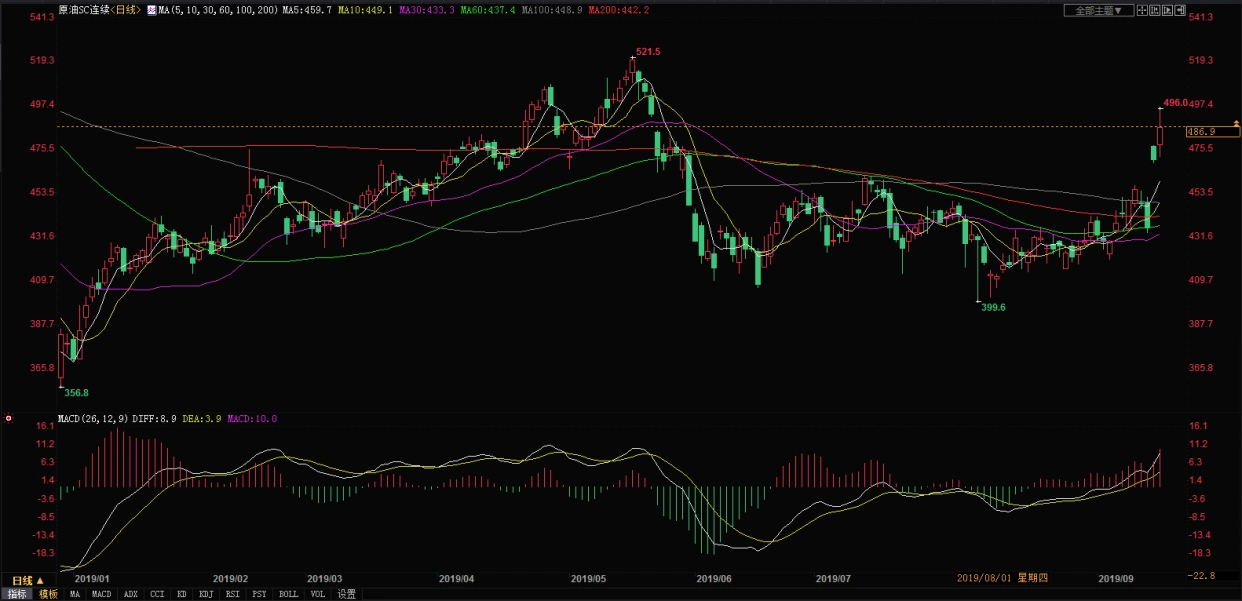Open the 设置 settings button
Screen dimensions: 1242x601
click(346, 594)
